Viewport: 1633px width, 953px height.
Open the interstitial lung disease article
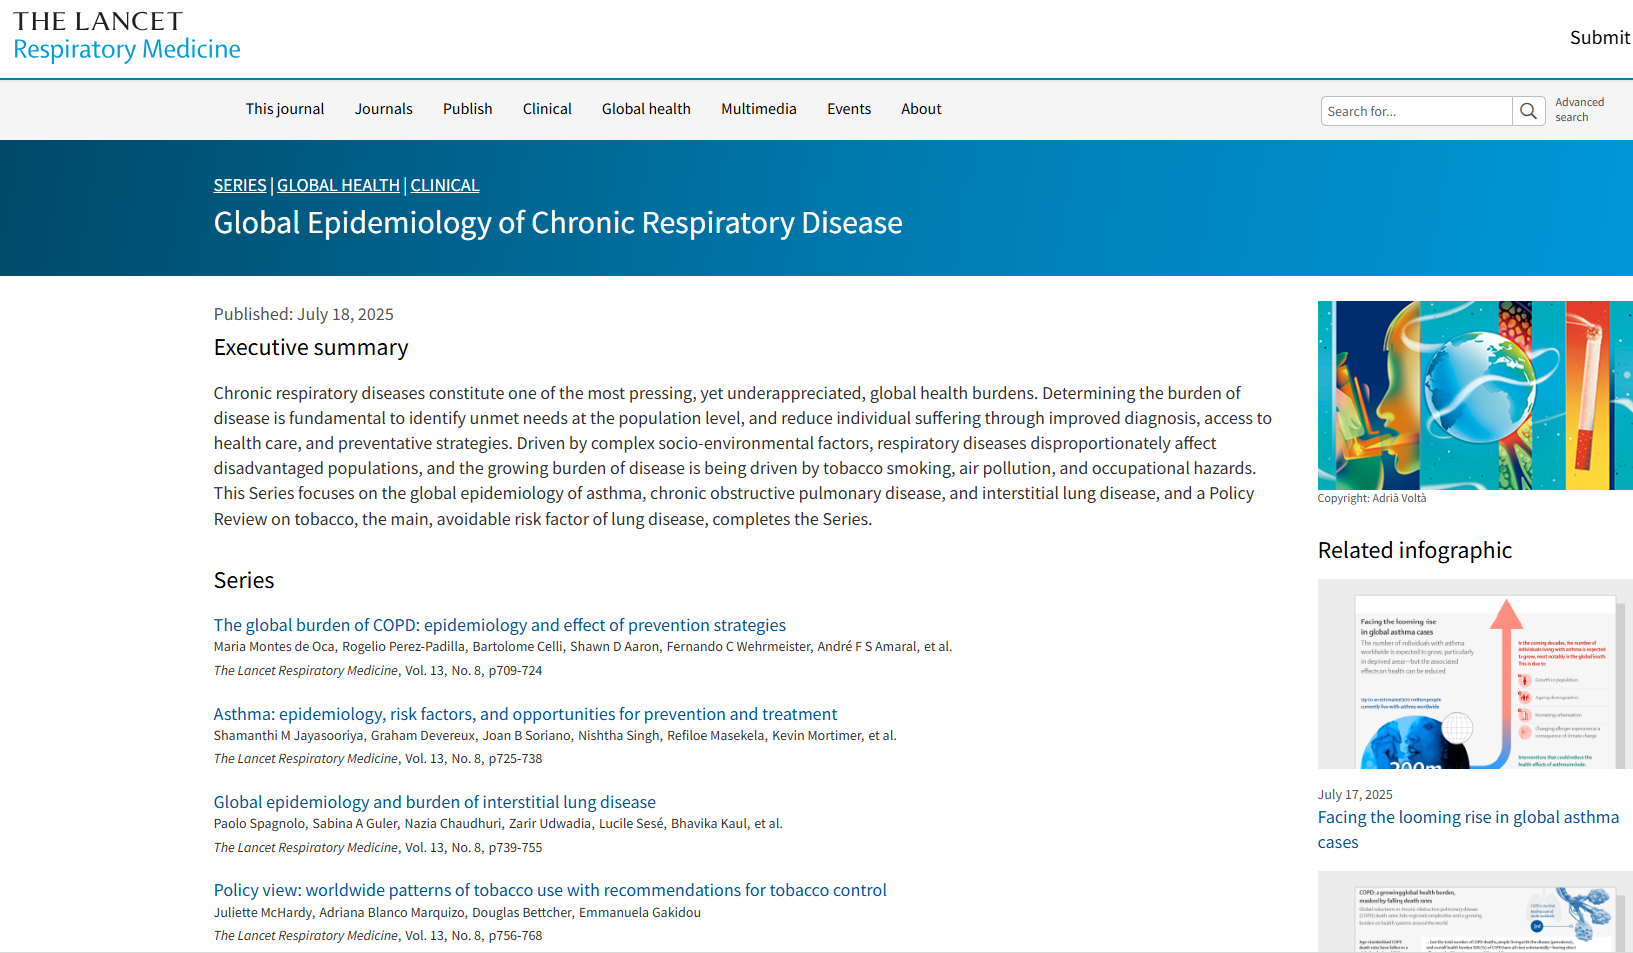[x=434, y=802]
